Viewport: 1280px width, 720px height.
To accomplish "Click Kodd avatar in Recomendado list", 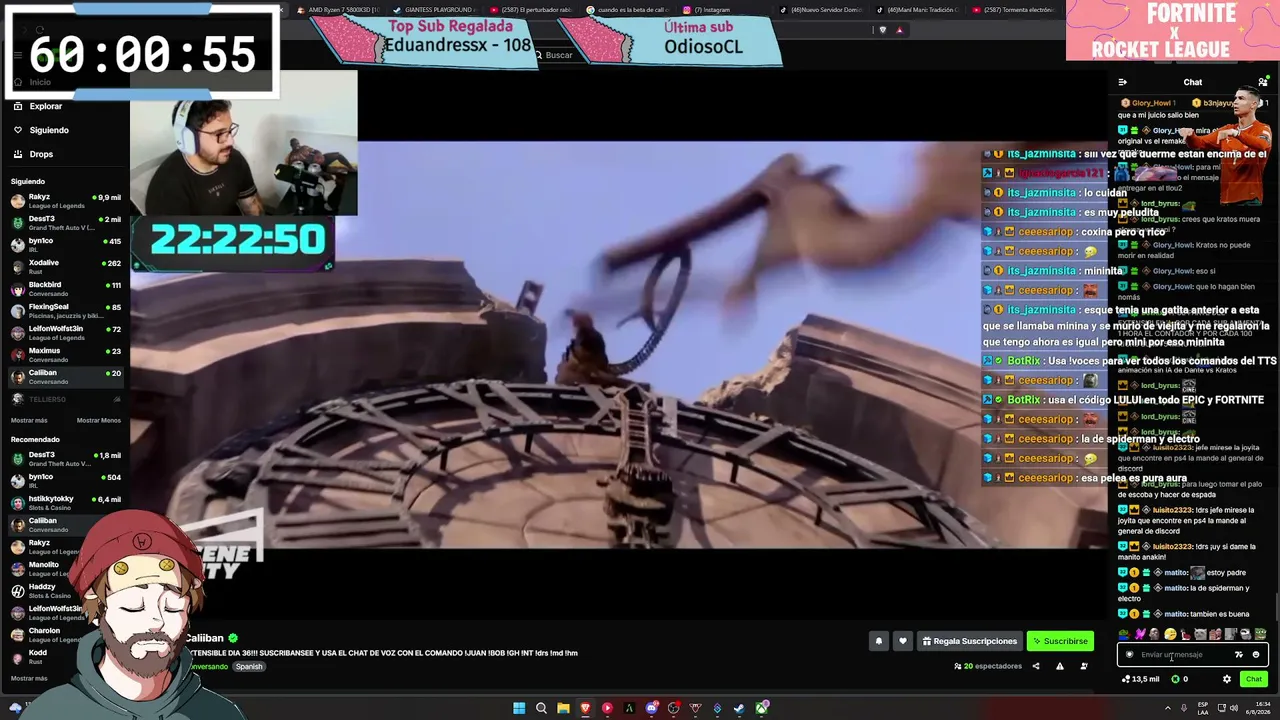I will pyautogui.click(x=17, y=657).
